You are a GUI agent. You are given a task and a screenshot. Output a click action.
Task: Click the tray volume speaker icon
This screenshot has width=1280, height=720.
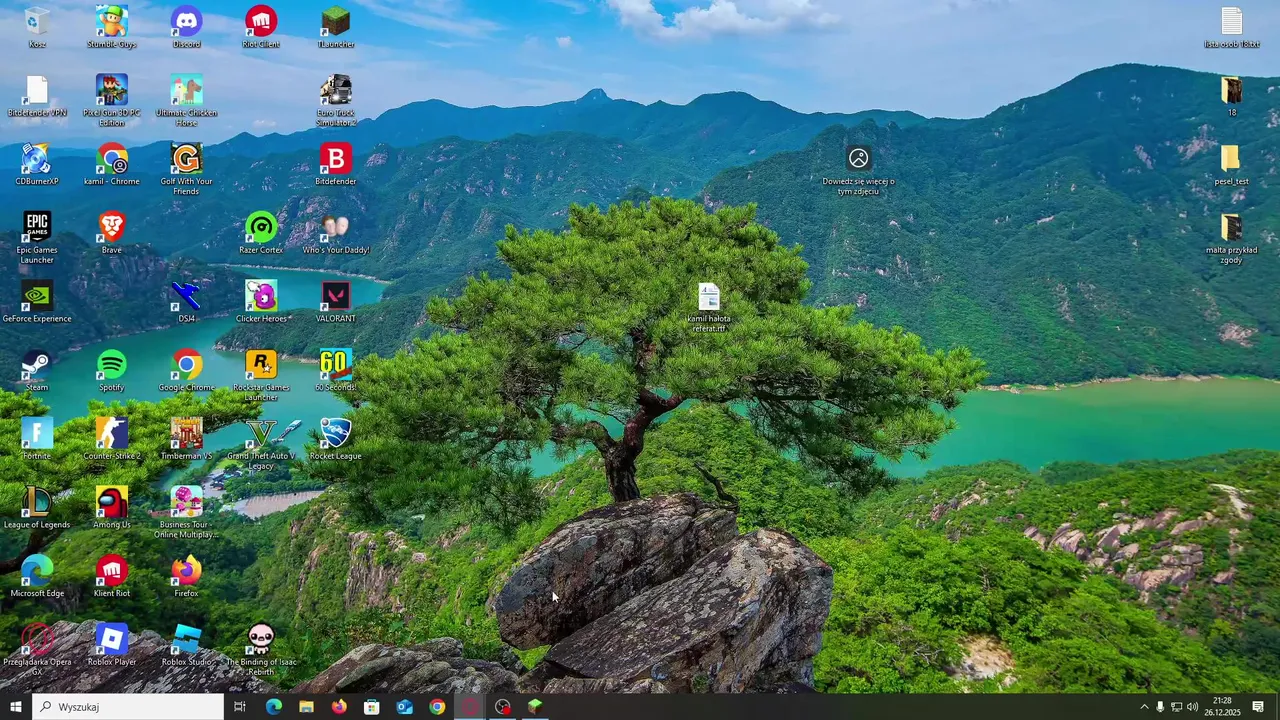pos(1192,707)
